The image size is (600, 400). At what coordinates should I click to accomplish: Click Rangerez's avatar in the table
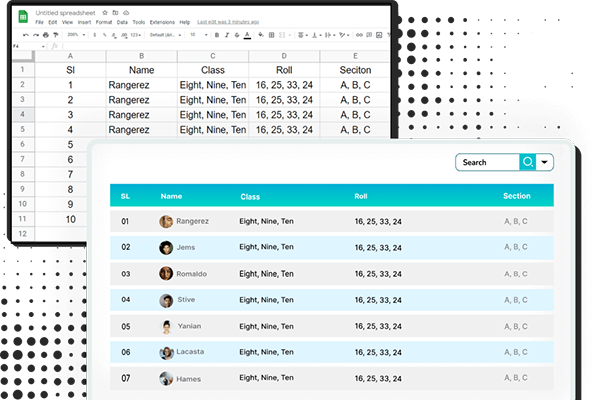(x=166, y=221)
